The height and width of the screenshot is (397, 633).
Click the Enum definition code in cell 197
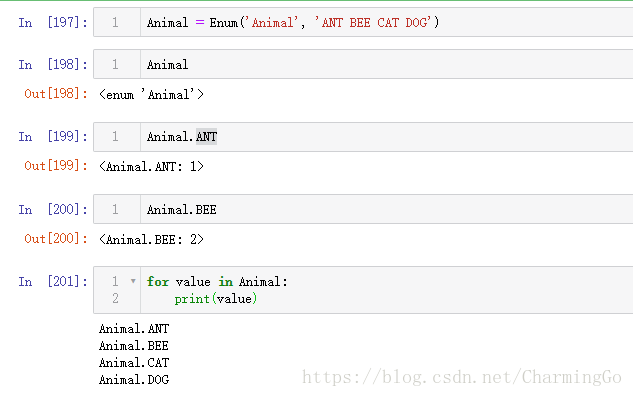293,22
